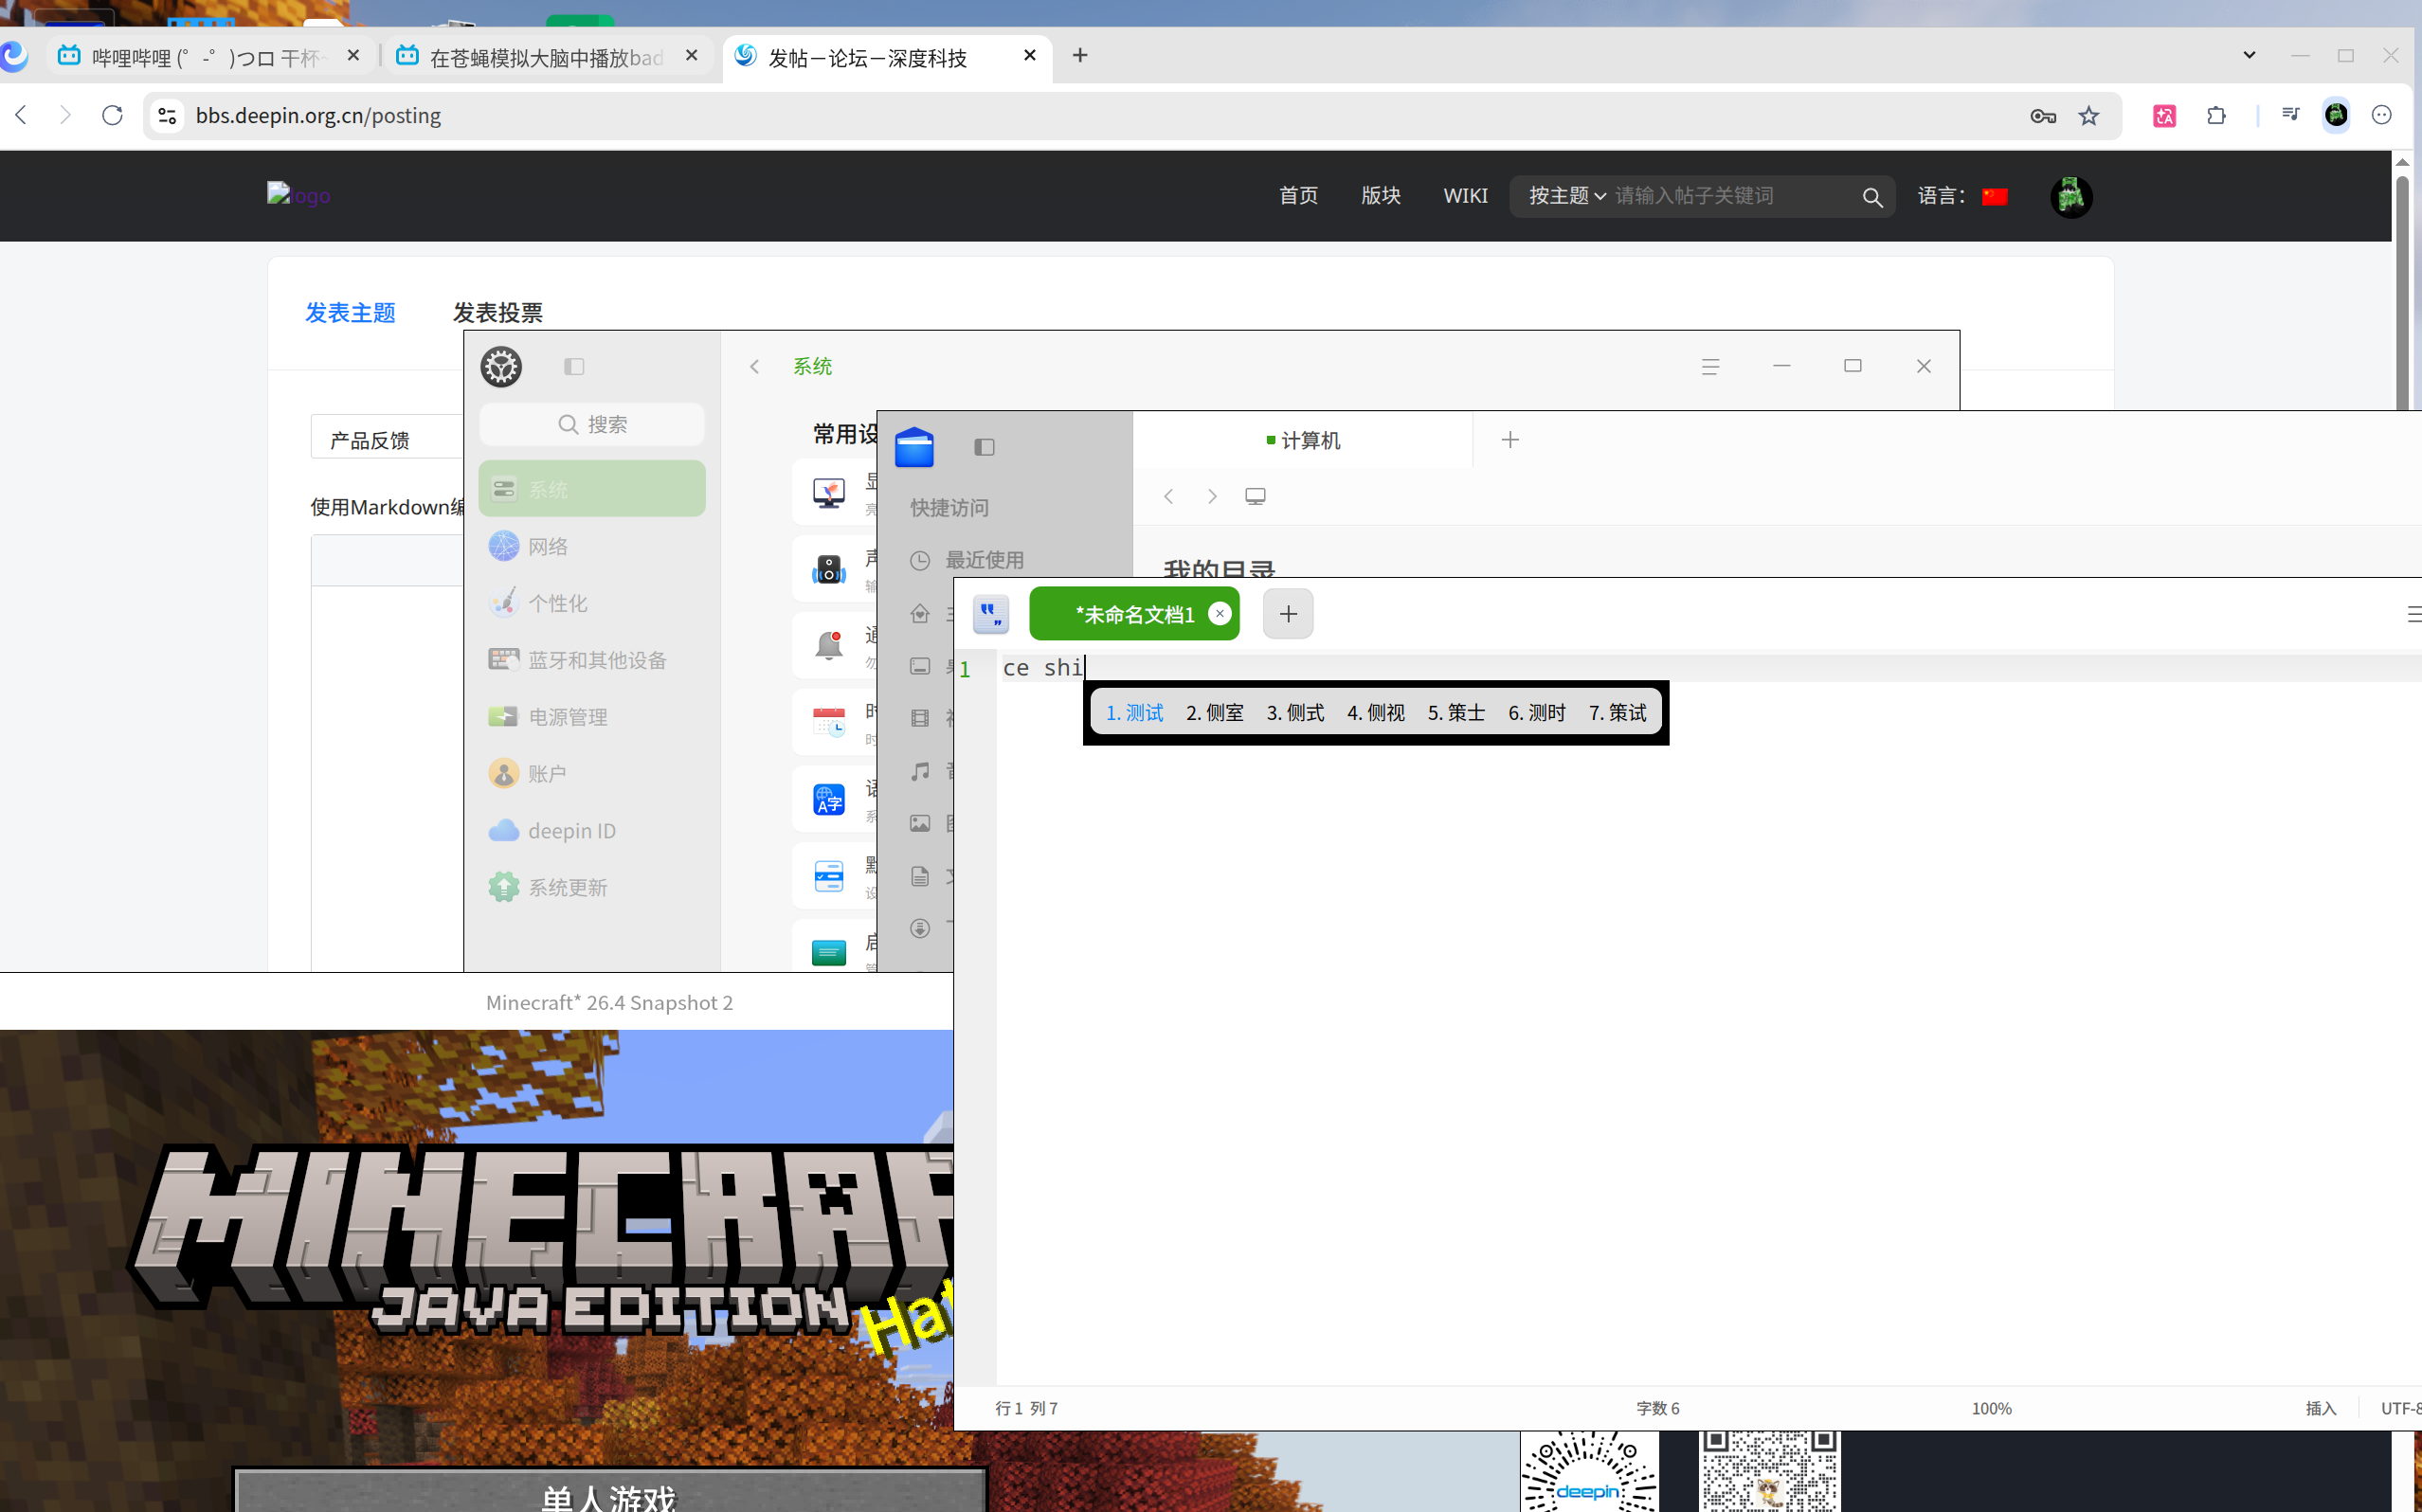Select the 发表主题 tab
Viewport: 2422px width, 1512px height.
350,313
